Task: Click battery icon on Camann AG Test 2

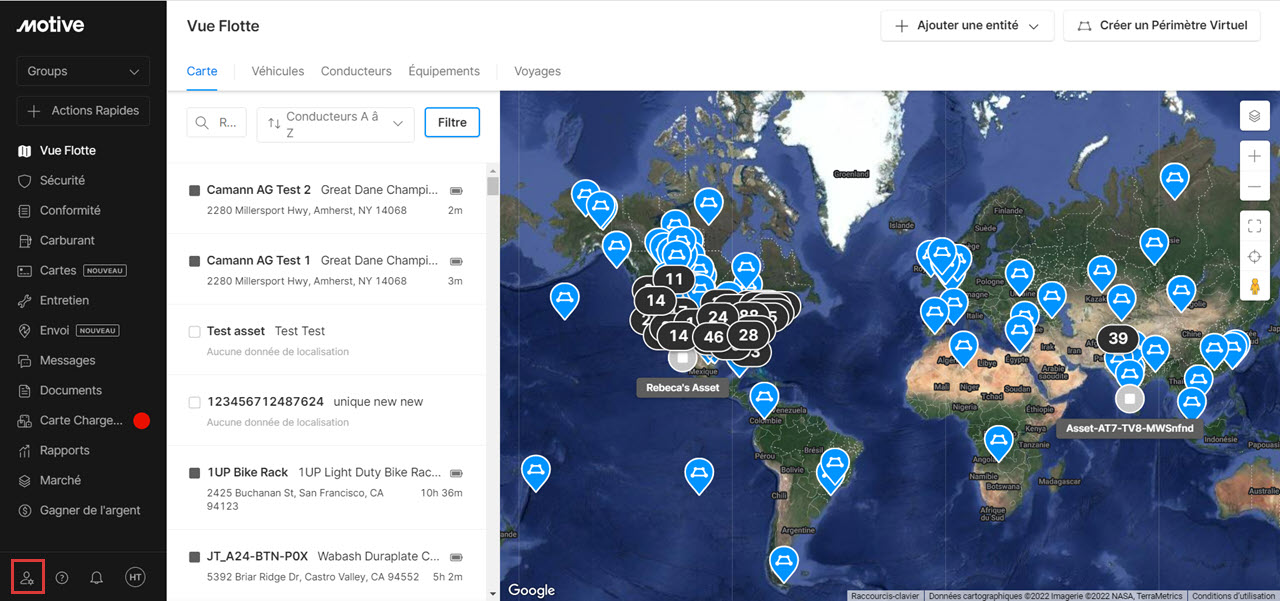Action: pos(456,190)
